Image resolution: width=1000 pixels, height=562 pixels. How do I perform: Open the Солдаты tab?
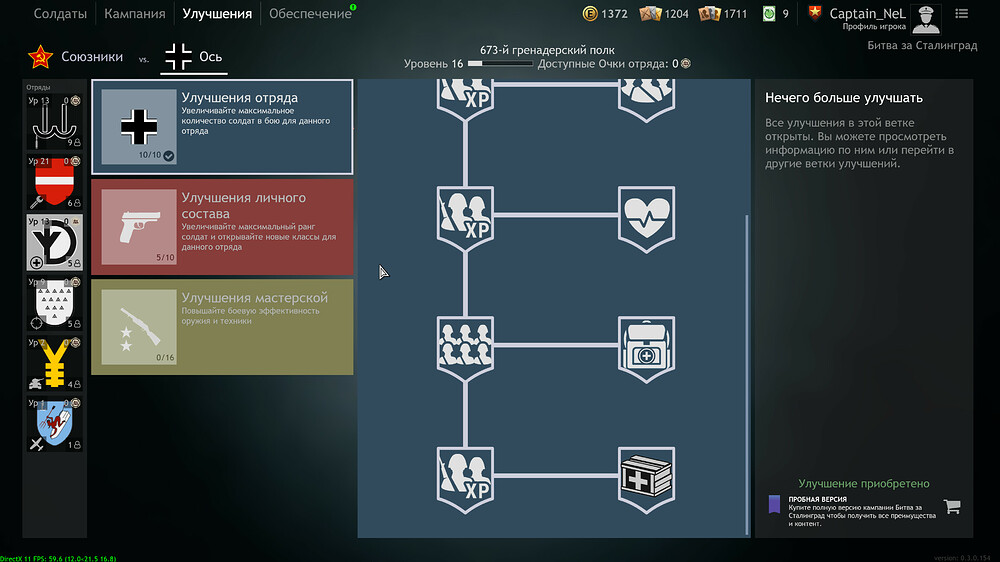coord(60,13)
